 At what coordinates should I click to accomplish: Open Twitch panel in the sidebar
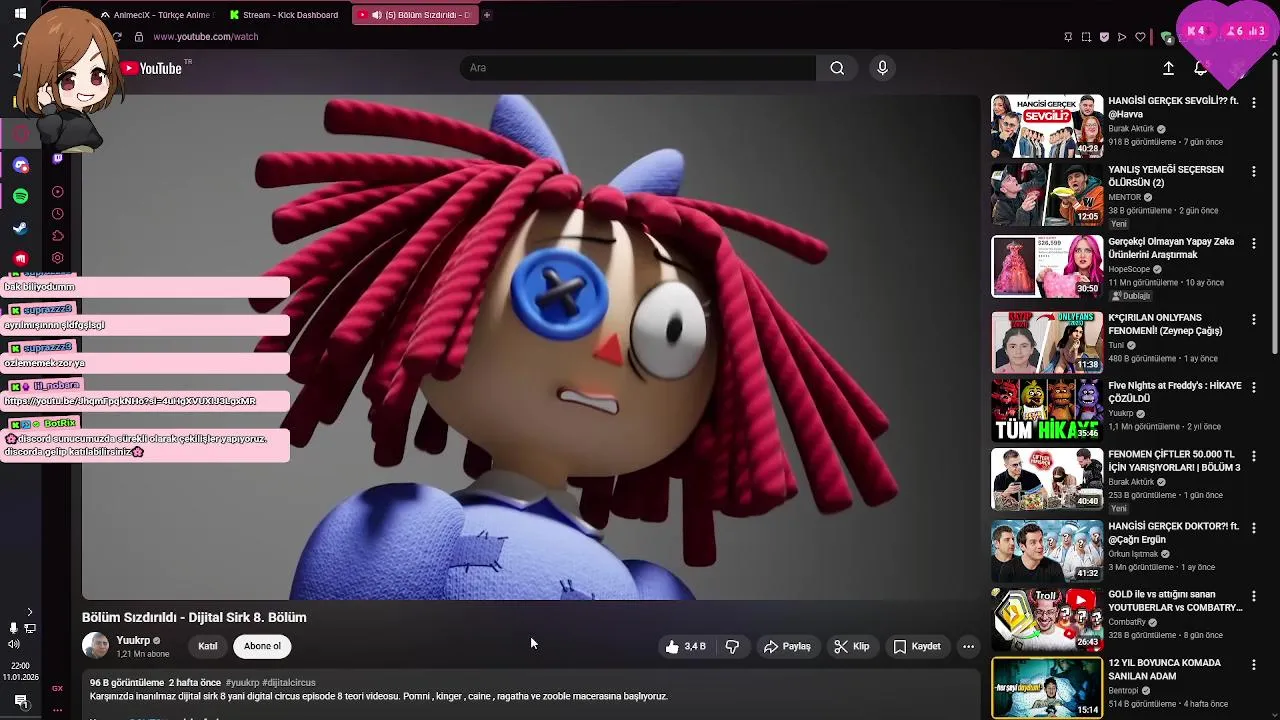click(x=58, y=158)
